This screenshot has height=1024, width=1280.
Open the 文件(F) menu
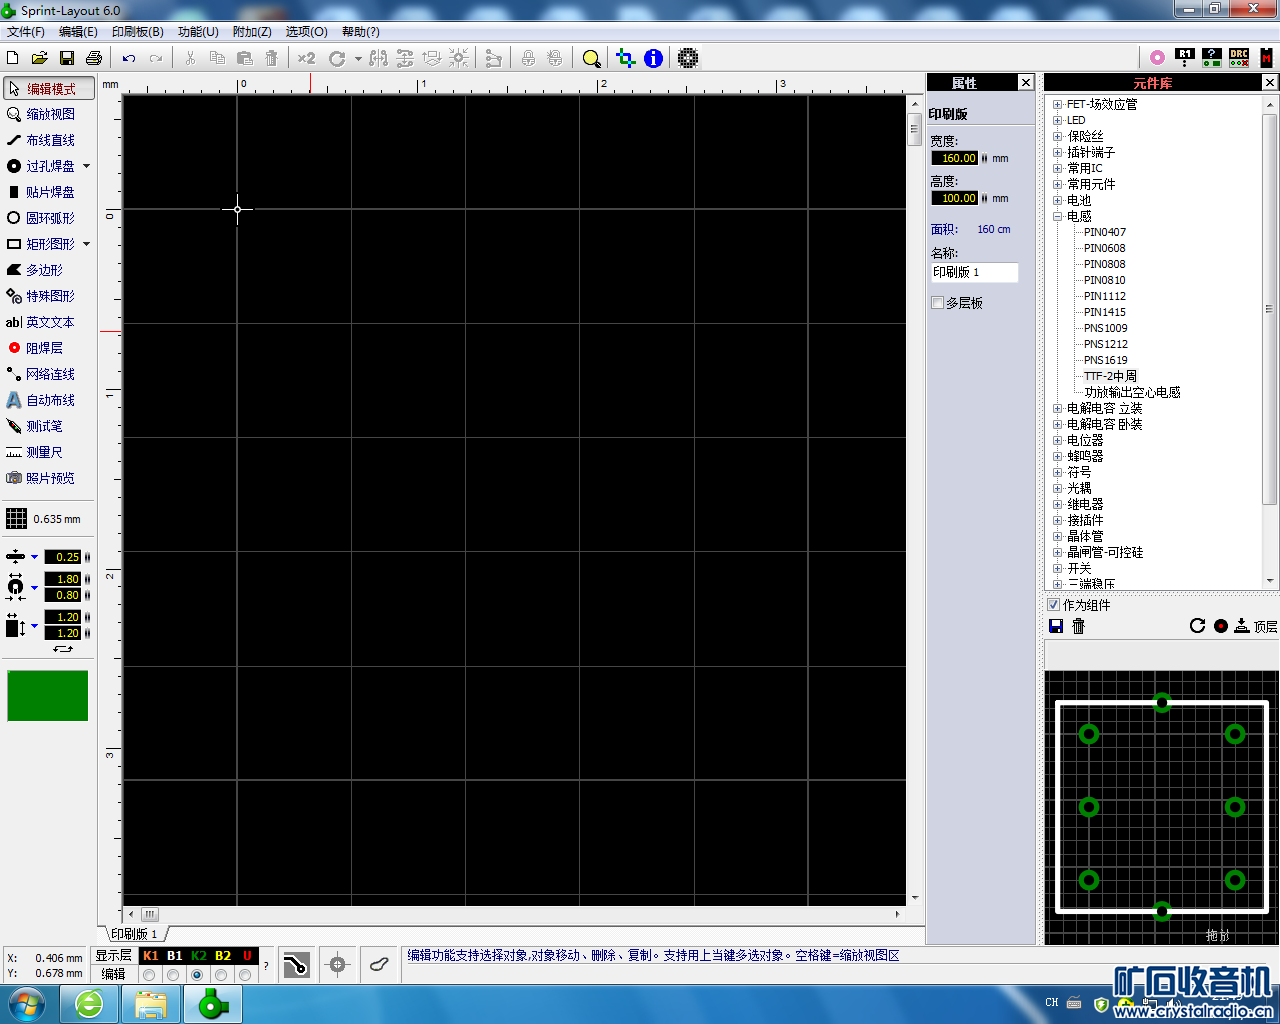(26, 32)
